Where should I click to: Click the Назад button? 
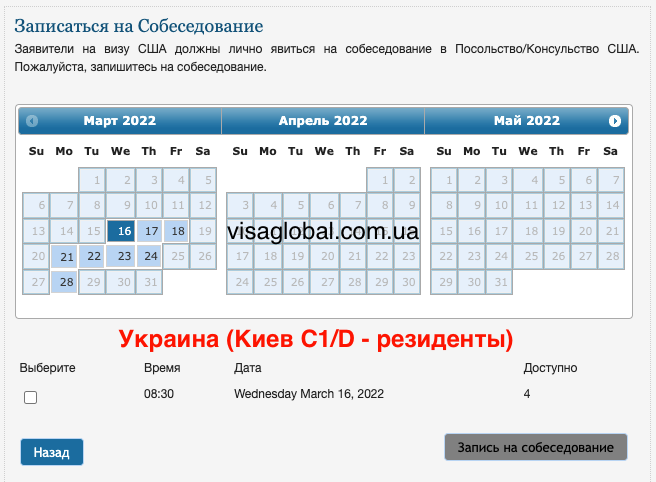[52, 452]
